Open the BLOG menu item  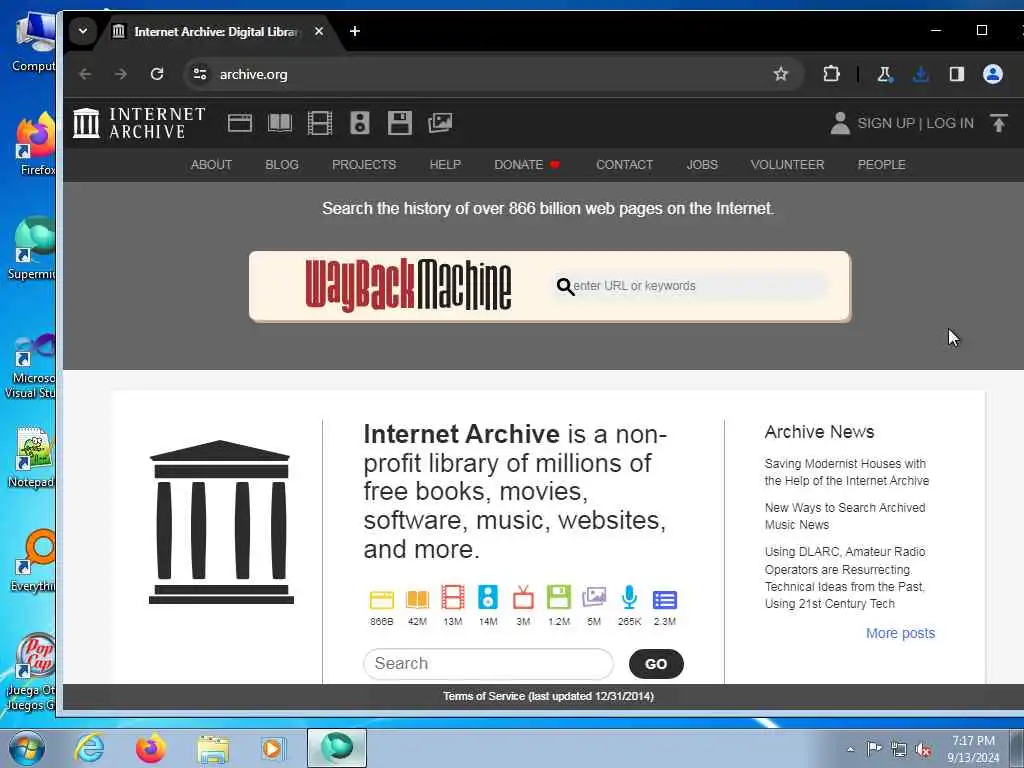281,165
